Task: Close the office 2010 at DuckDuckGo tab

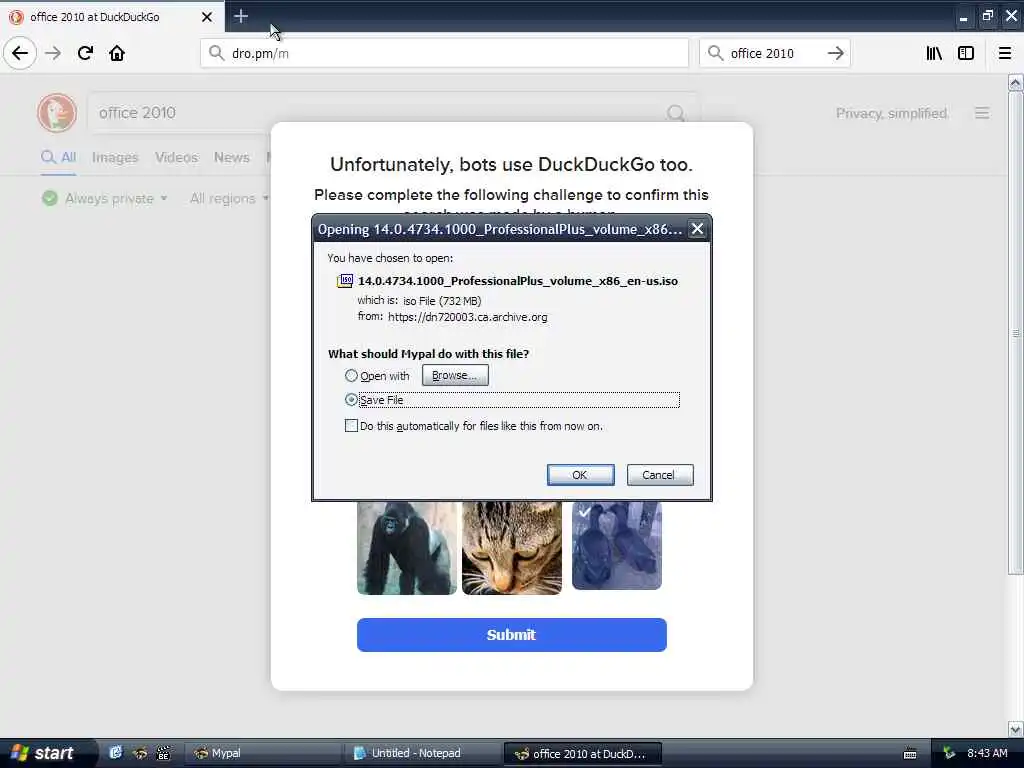Action: (206, 17)
